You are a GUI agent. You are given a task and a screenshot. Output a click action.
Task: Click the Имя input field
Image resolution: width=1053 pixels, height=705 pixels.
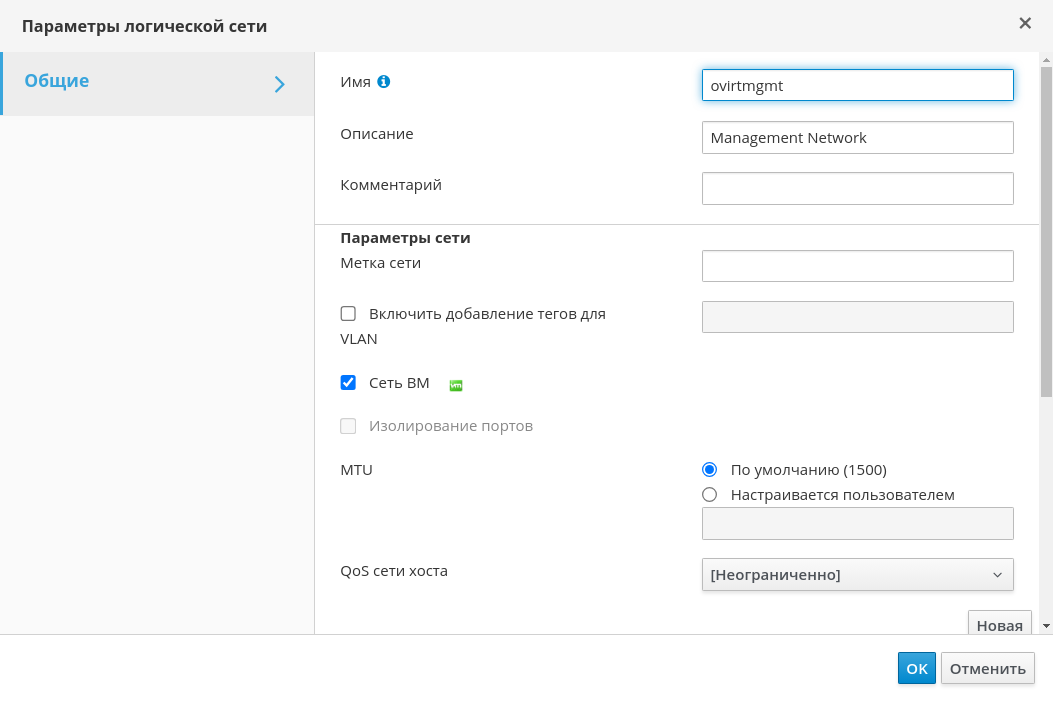[857, 86]
